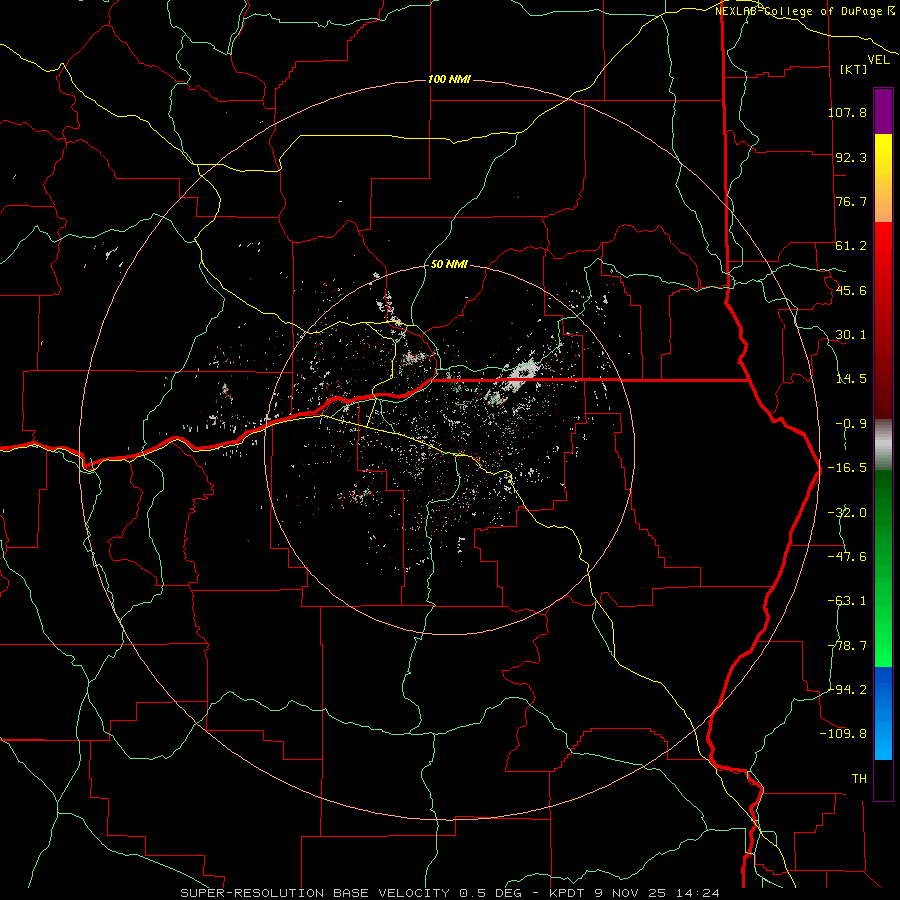Viewport: 900px width, 900px height.
Task: Click the NEXLAB-College of DuPage watermark text
Action: click(804, 11)
